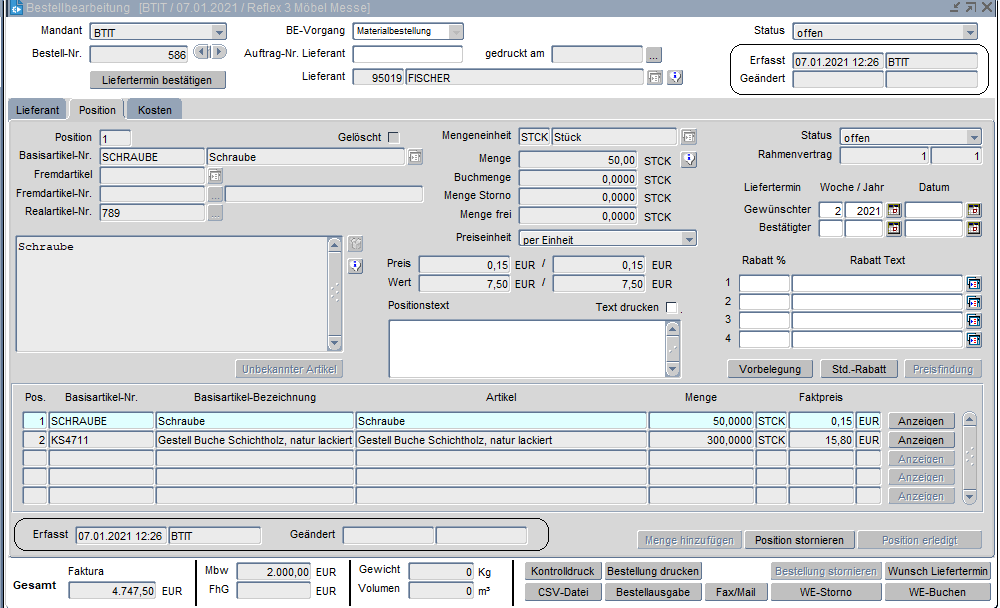Go to the next Bestell-Nr. with the arrow

click(x=218, y=52)
